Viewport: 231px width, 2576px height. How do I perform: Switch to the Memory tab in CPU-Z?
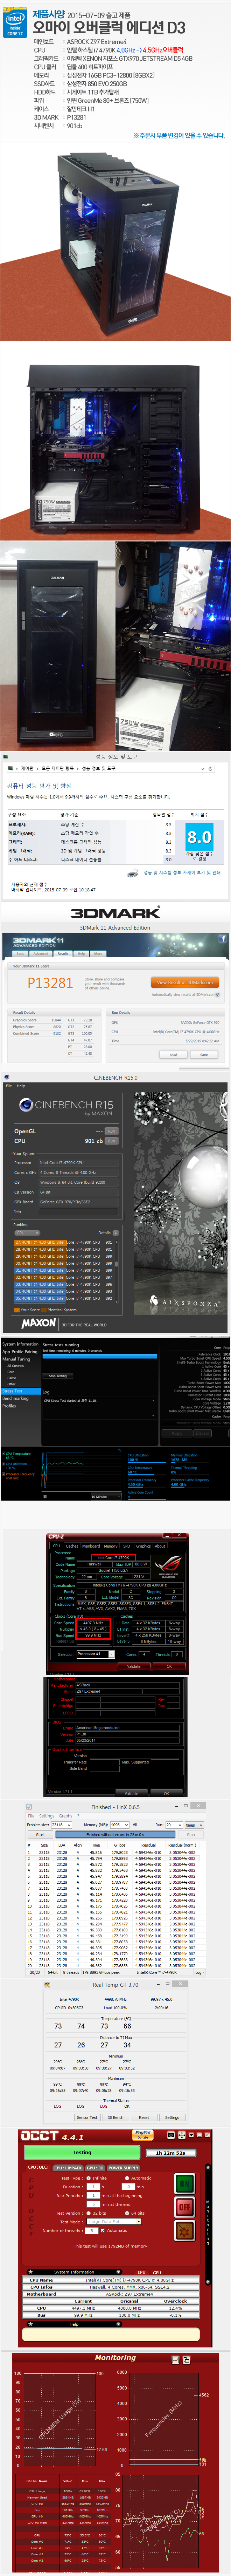(111, 1546)
